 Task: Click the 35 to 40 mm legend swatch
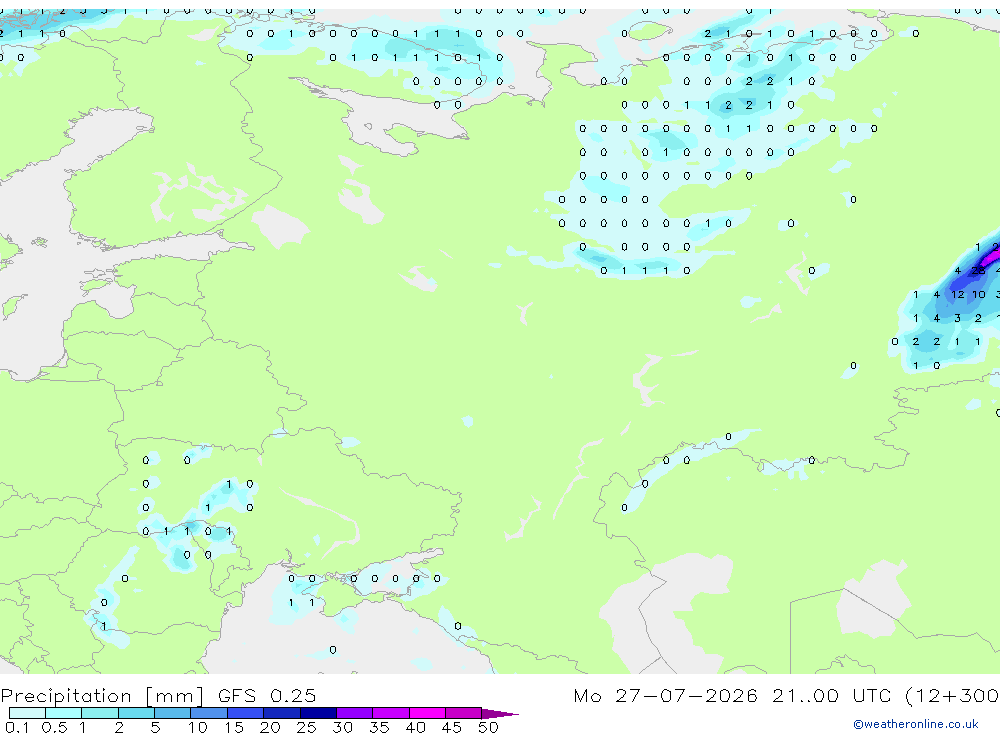click(x=390, y=713)
